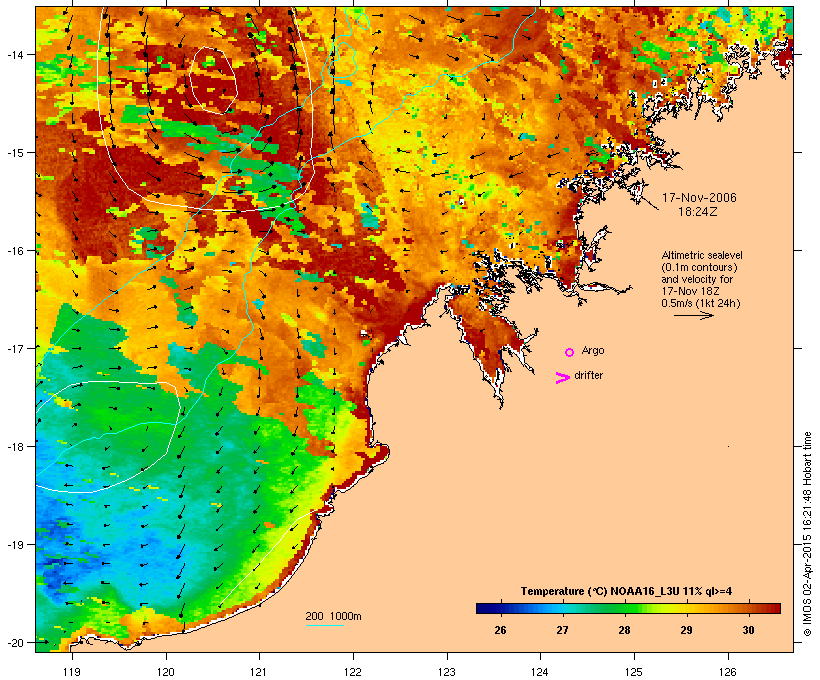Screen dimensions: 820x680
Task: Click the 'Altimetric sealevel' caption text
Action: [702, 255]
